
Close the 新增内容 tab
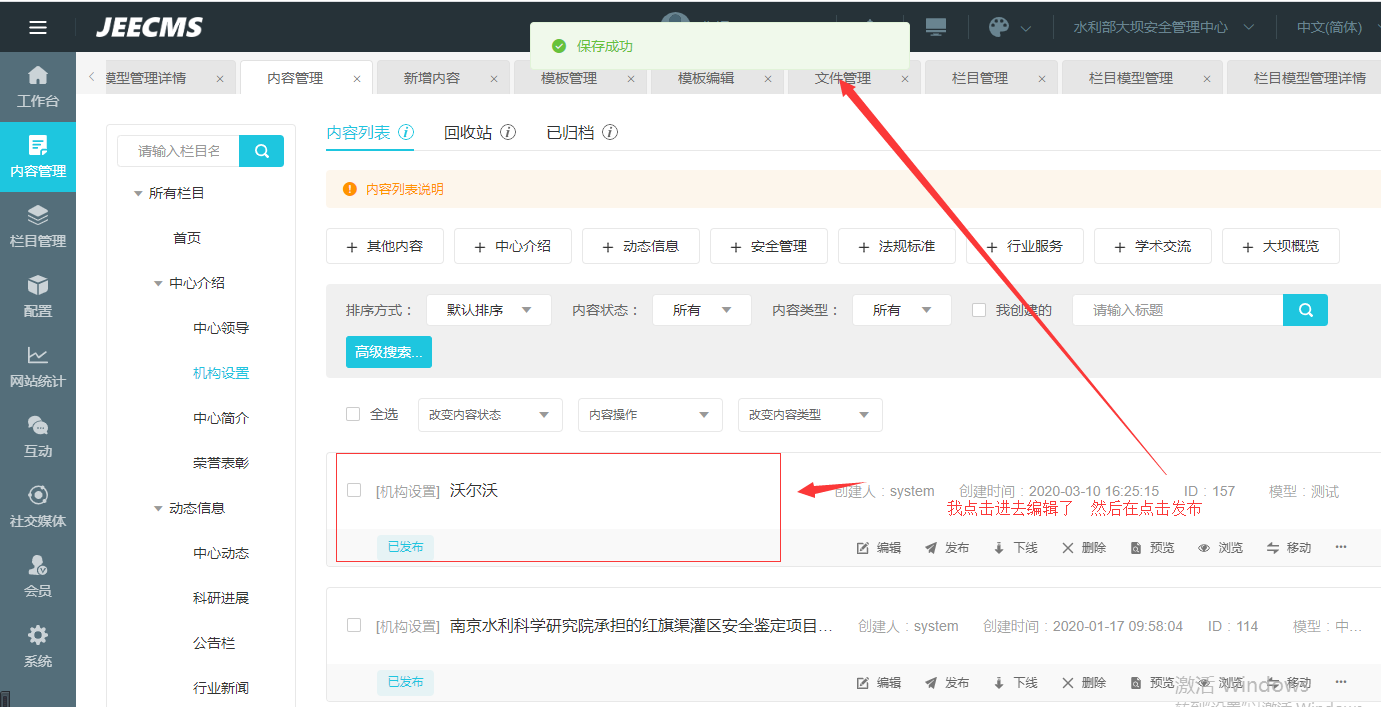tap(494, 79)
